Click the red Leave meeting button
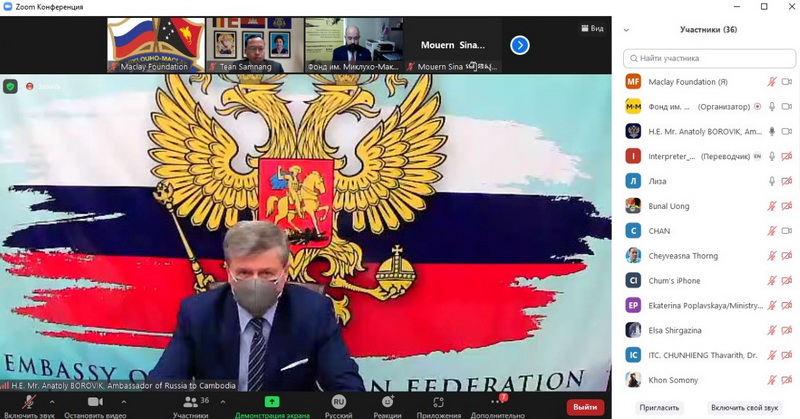 click(x=585, y=407)
